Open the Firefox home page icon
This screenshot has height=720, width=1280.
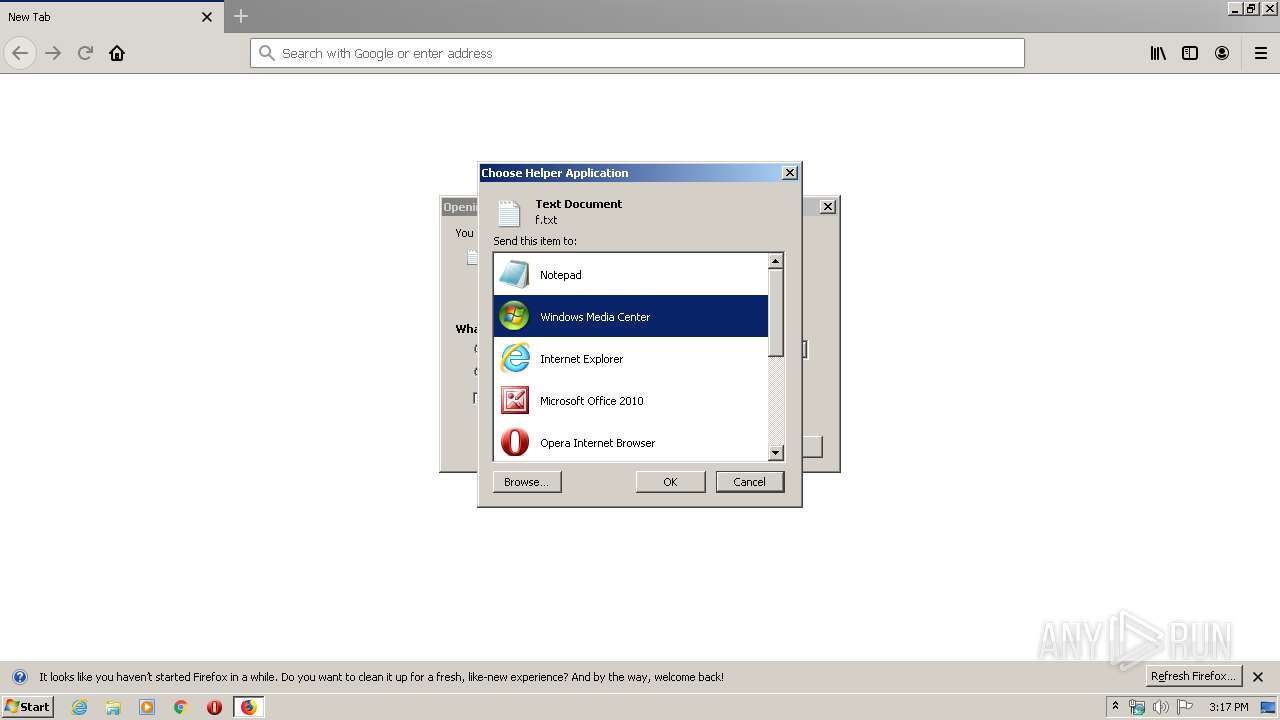117,53
